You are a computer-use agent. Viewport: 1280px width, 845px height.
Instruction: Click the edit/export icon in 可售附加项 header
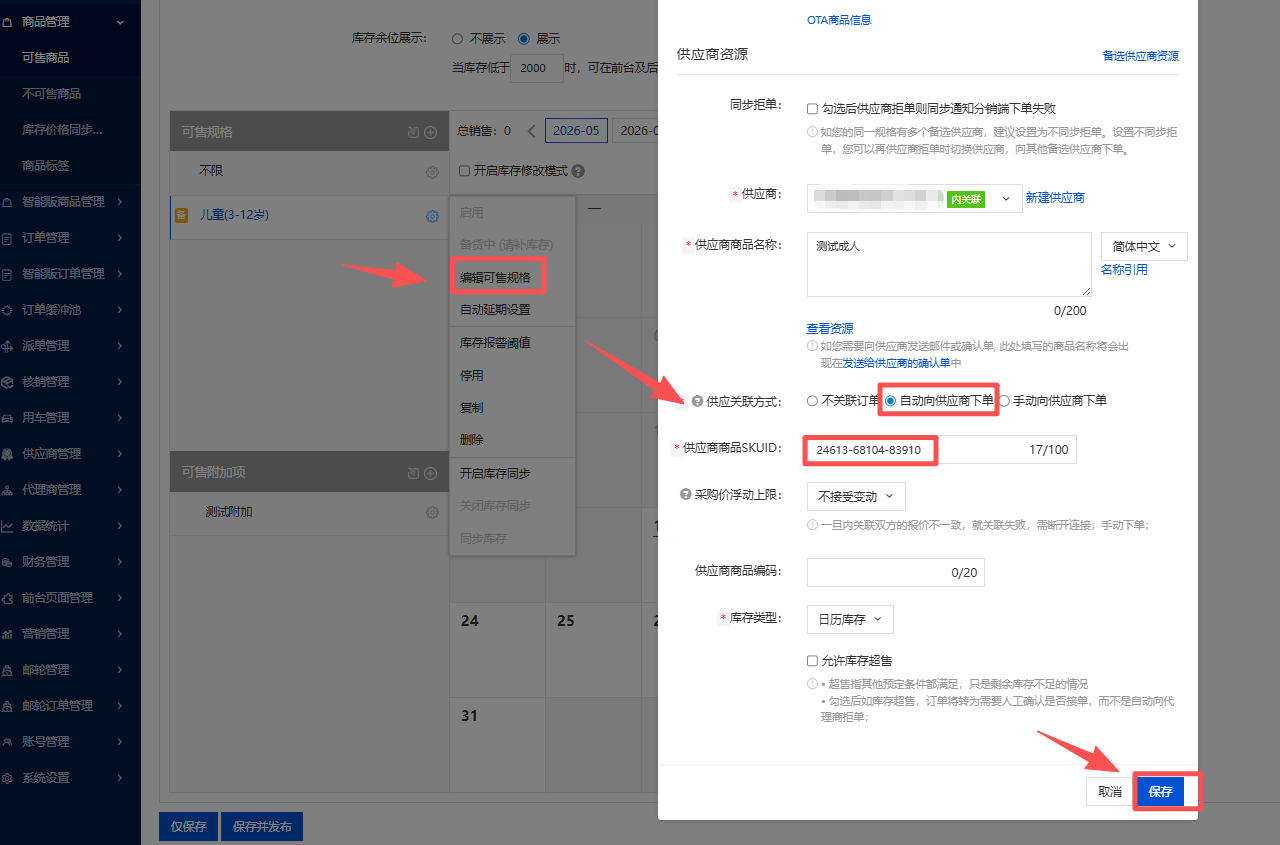pos(413,473)
